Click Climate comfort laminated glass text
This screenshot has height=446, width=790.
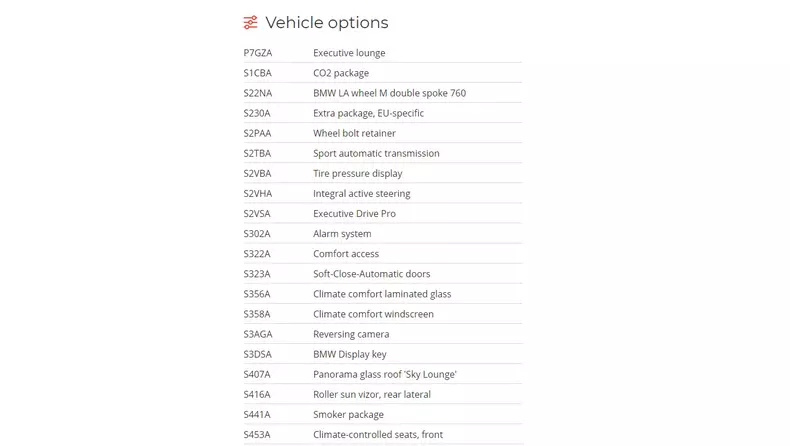[x=382, y=294]
